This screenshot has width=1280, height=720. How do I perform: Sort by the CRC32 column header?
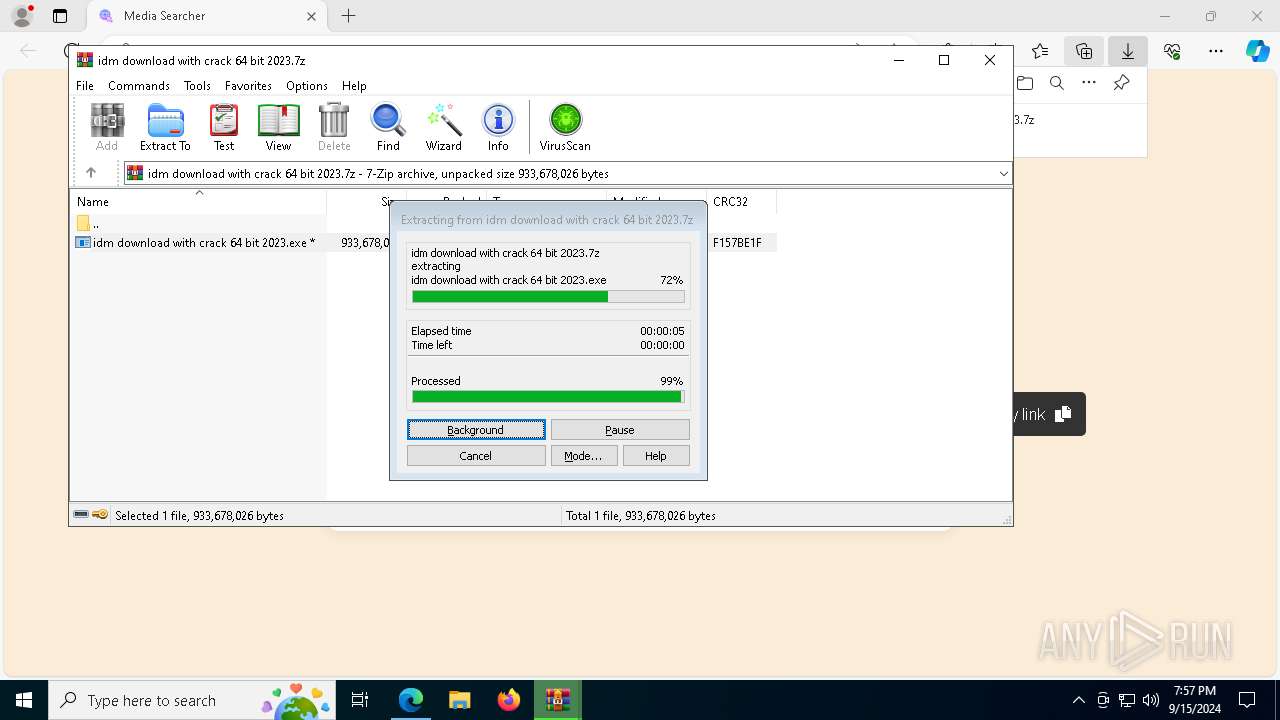(x=741, y=201)
